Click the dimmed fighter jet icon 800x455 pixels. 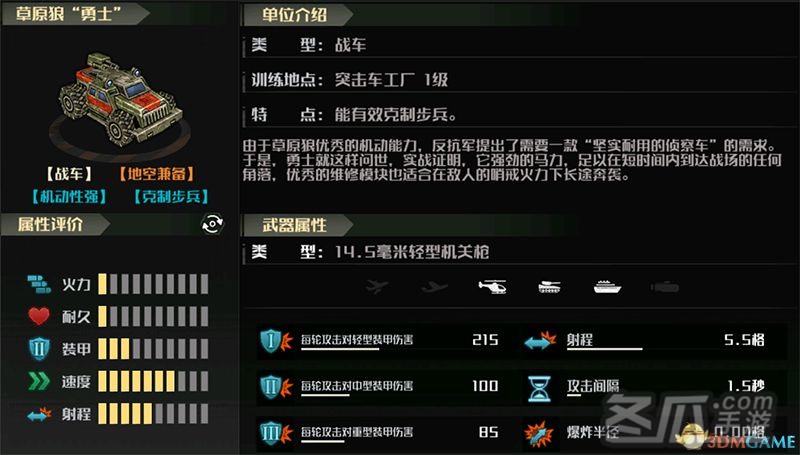tap(378, 287)
